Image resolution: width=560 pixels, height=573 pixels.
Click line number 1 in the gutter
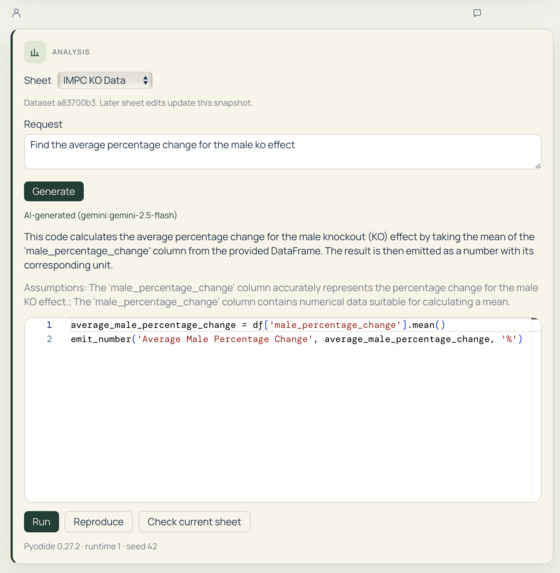(49, 325)
